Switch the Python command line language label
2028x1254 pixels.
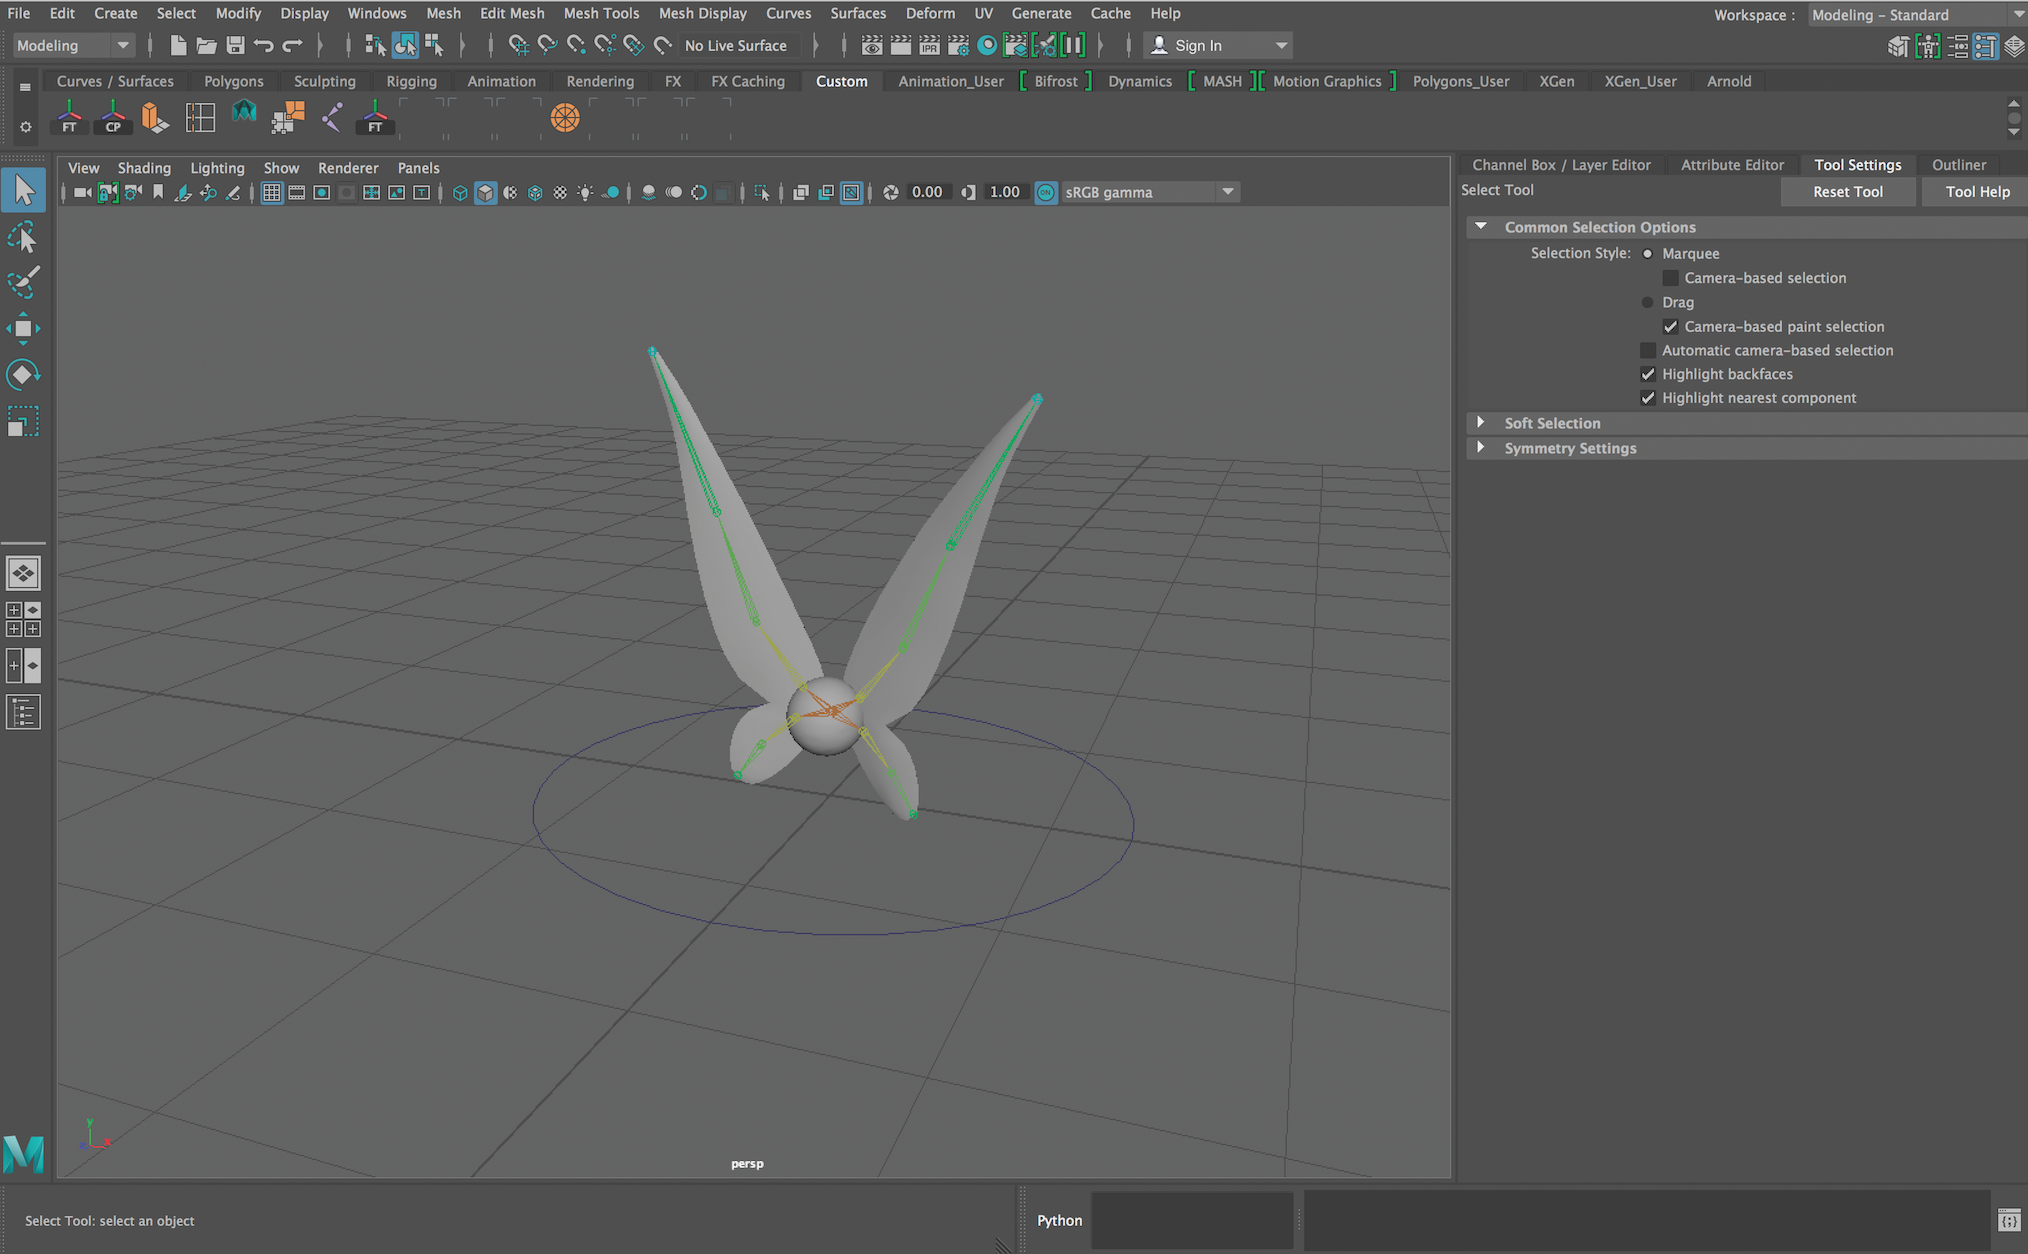(1059, 1220)
